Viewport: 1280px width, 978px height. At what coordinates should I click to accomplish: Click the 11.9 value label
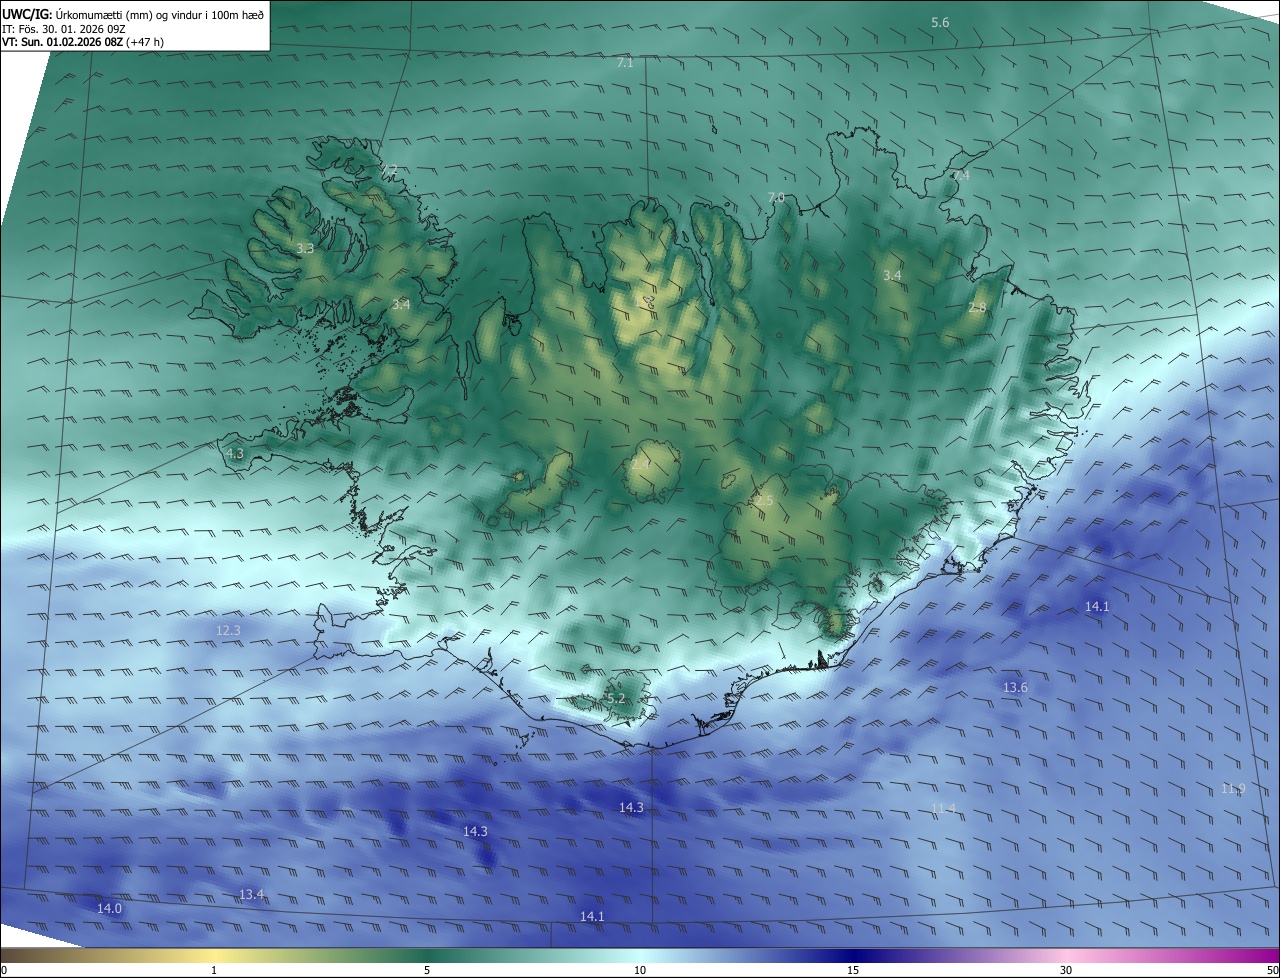coord(1233,788)
